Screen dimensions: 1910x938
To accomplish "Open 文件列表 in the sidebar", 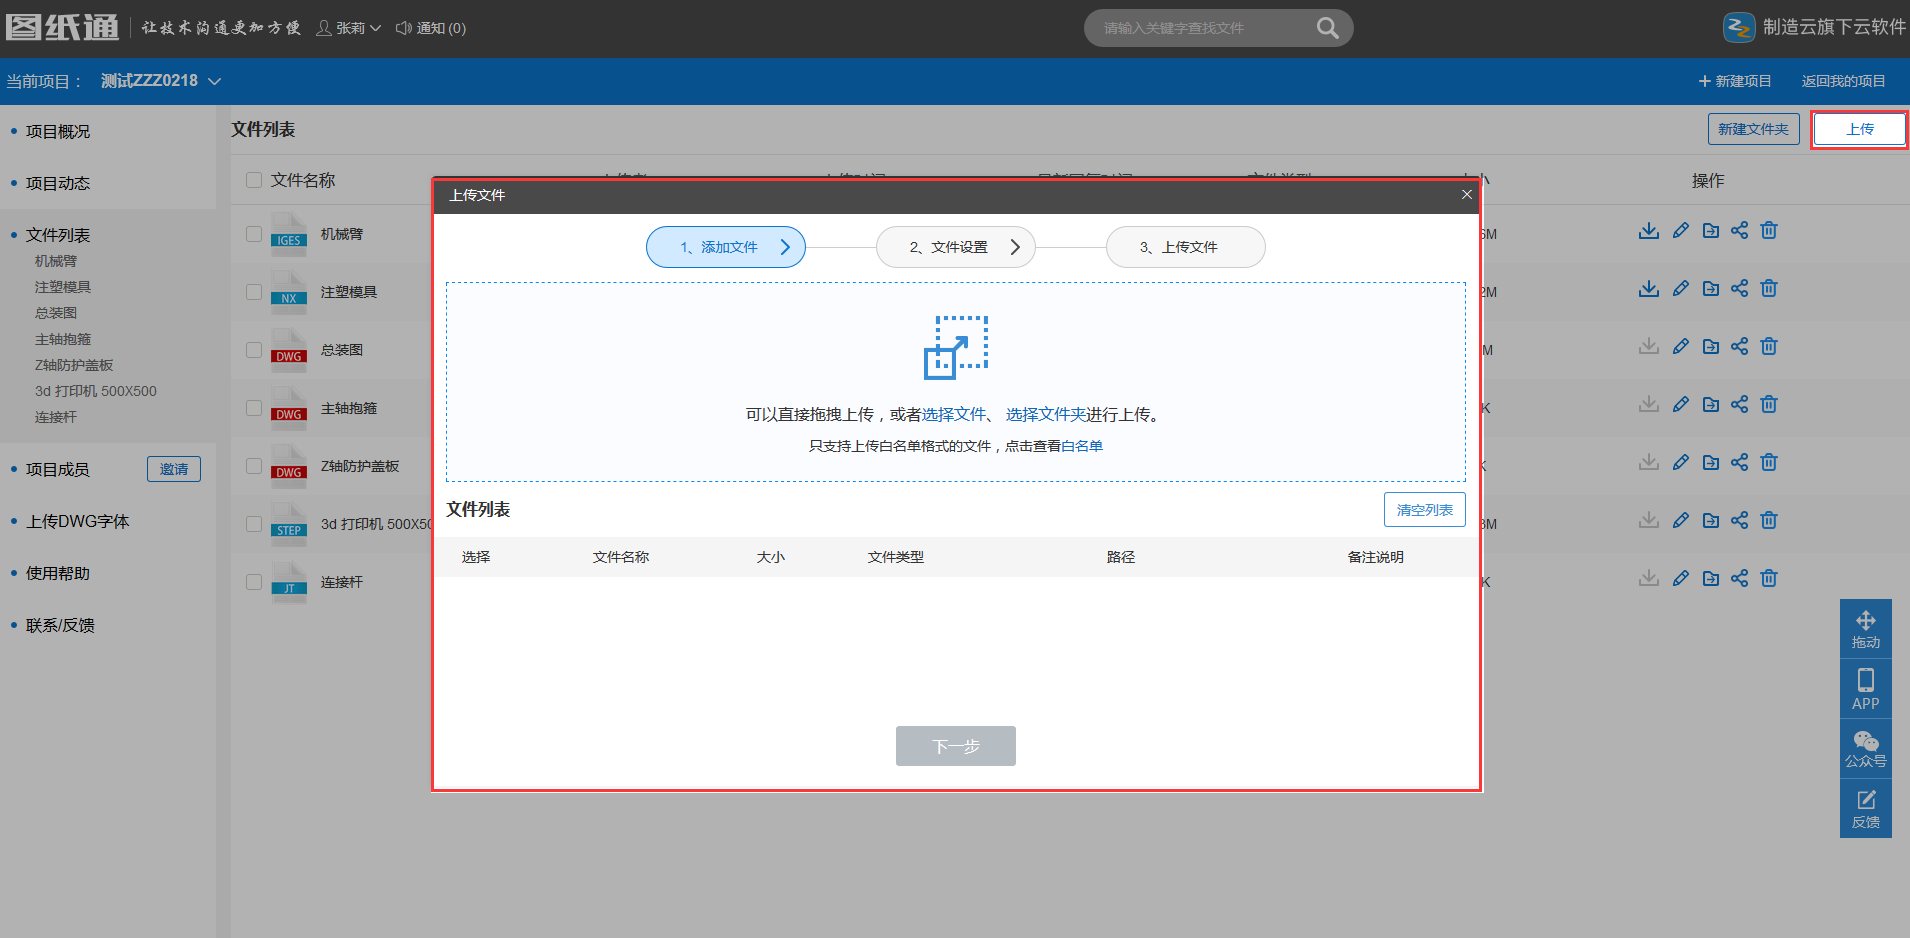I will pos(58,236).
